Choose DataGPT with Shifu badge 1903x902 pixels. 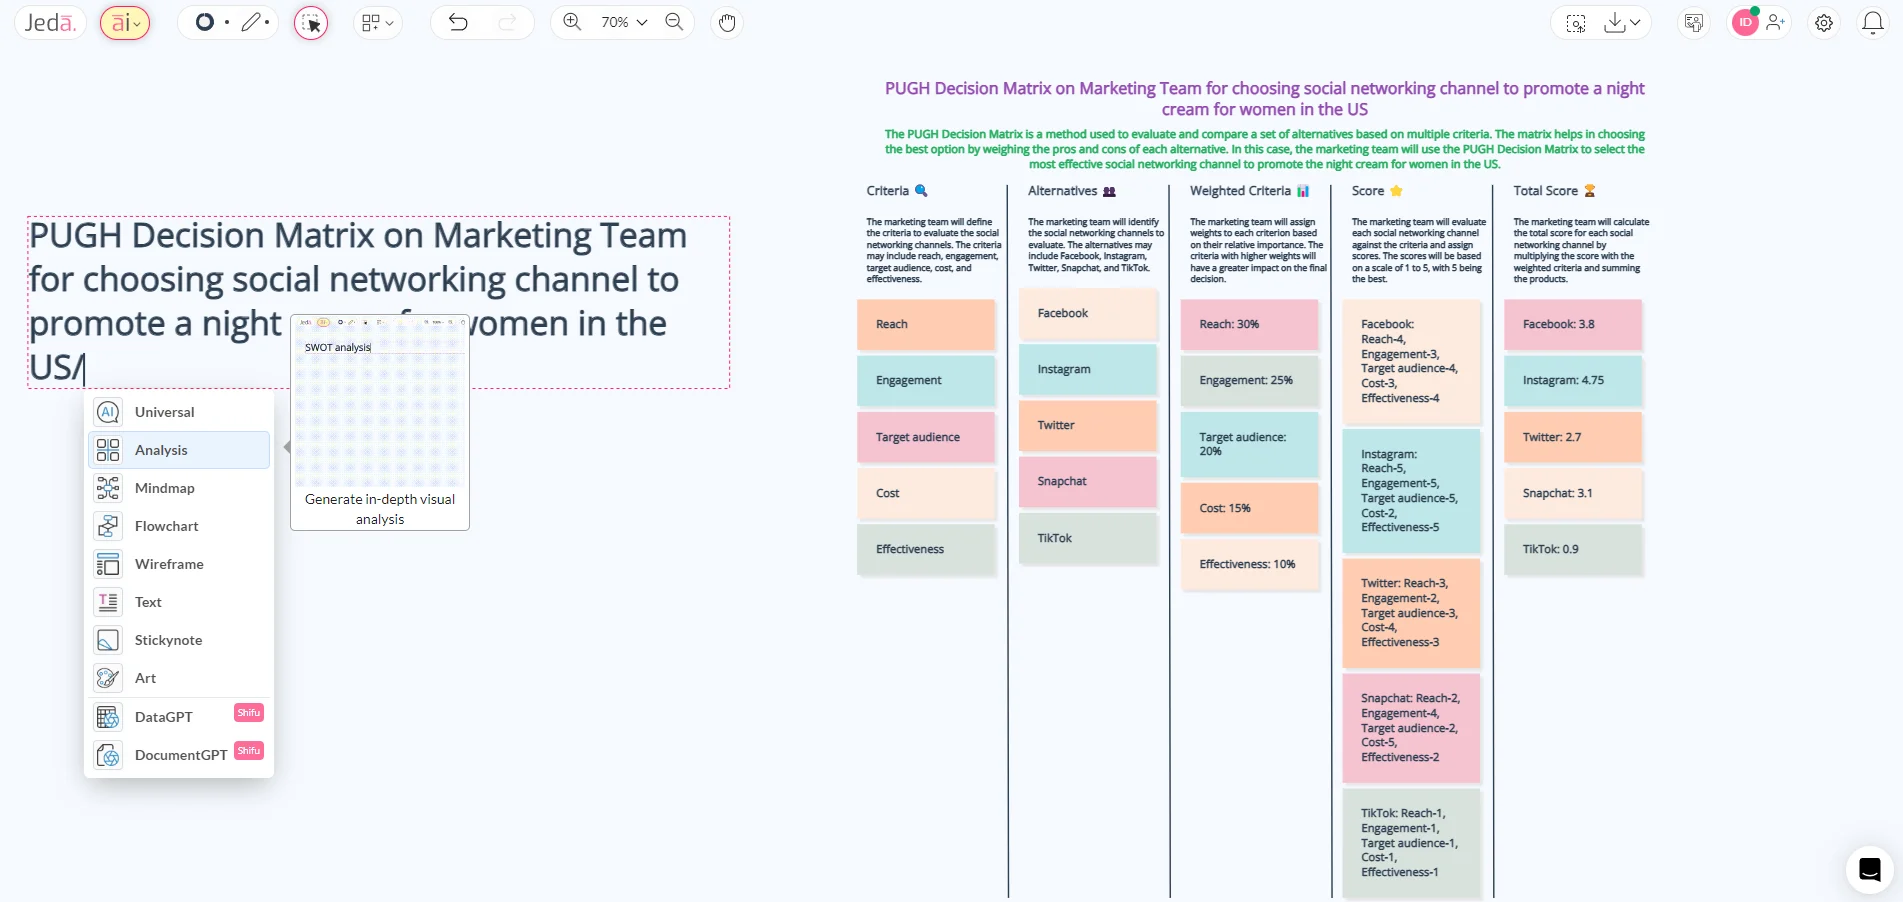tap(164, 717)
